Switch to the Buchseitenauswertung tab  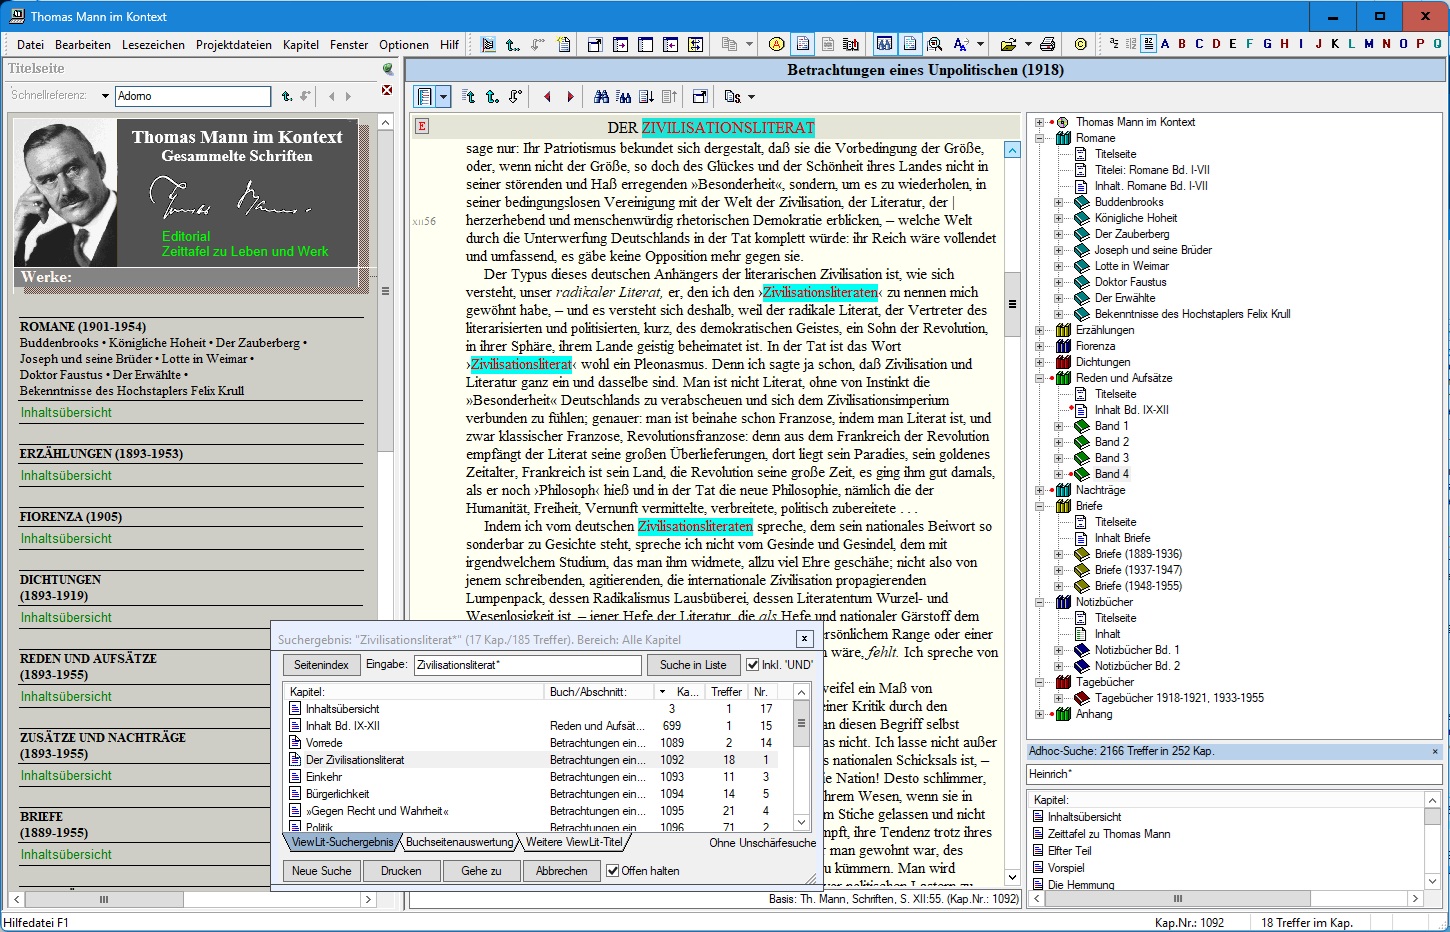[459, 842]
